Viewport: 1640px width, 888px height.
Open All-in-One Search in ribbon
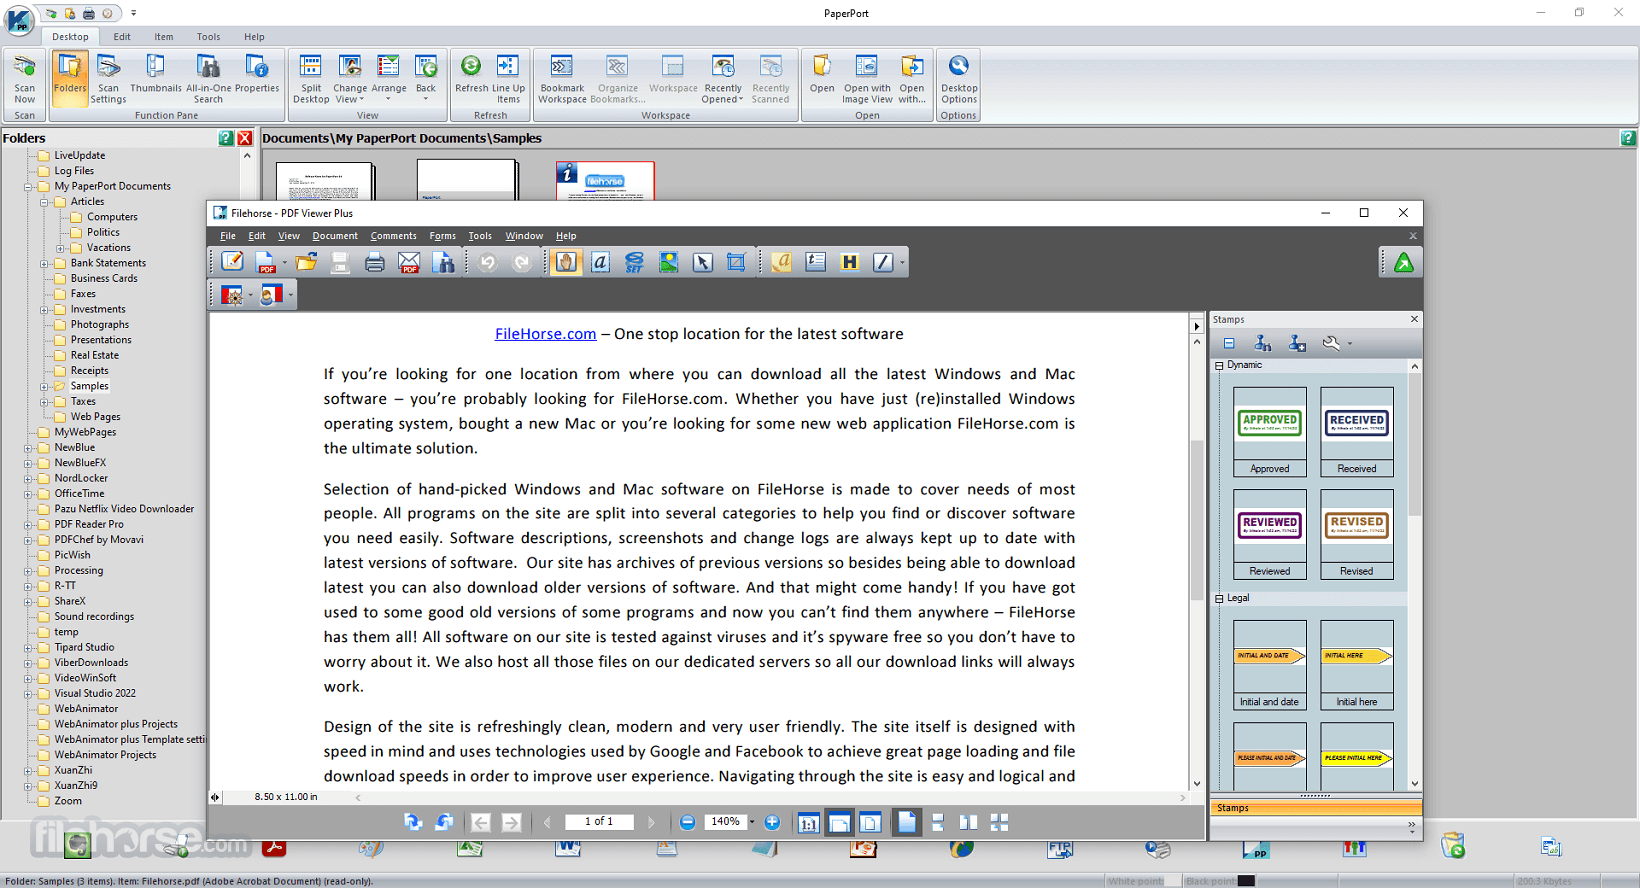tap(208, 78)
